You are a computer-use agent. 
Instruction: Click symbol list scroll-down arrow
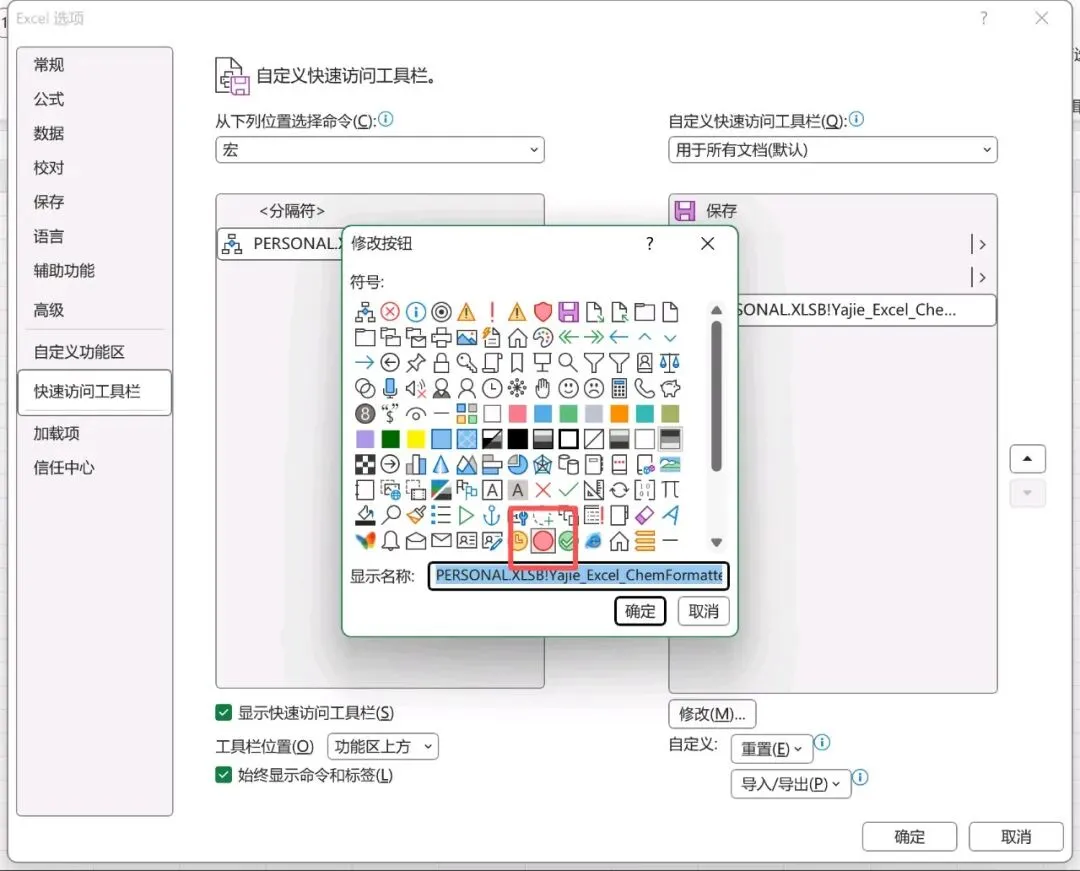pos(716,542)
